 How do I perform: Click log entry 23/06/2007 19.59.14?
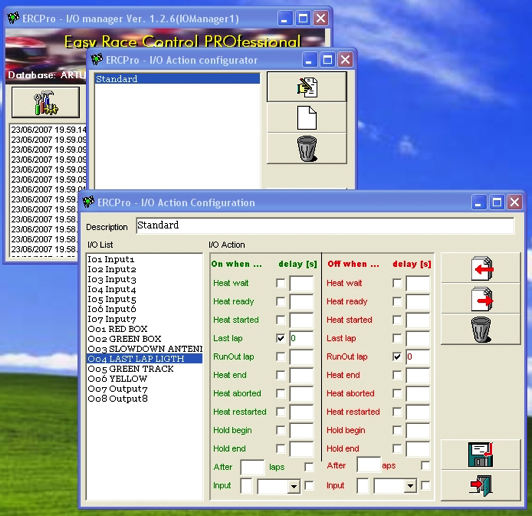[48, 130]
